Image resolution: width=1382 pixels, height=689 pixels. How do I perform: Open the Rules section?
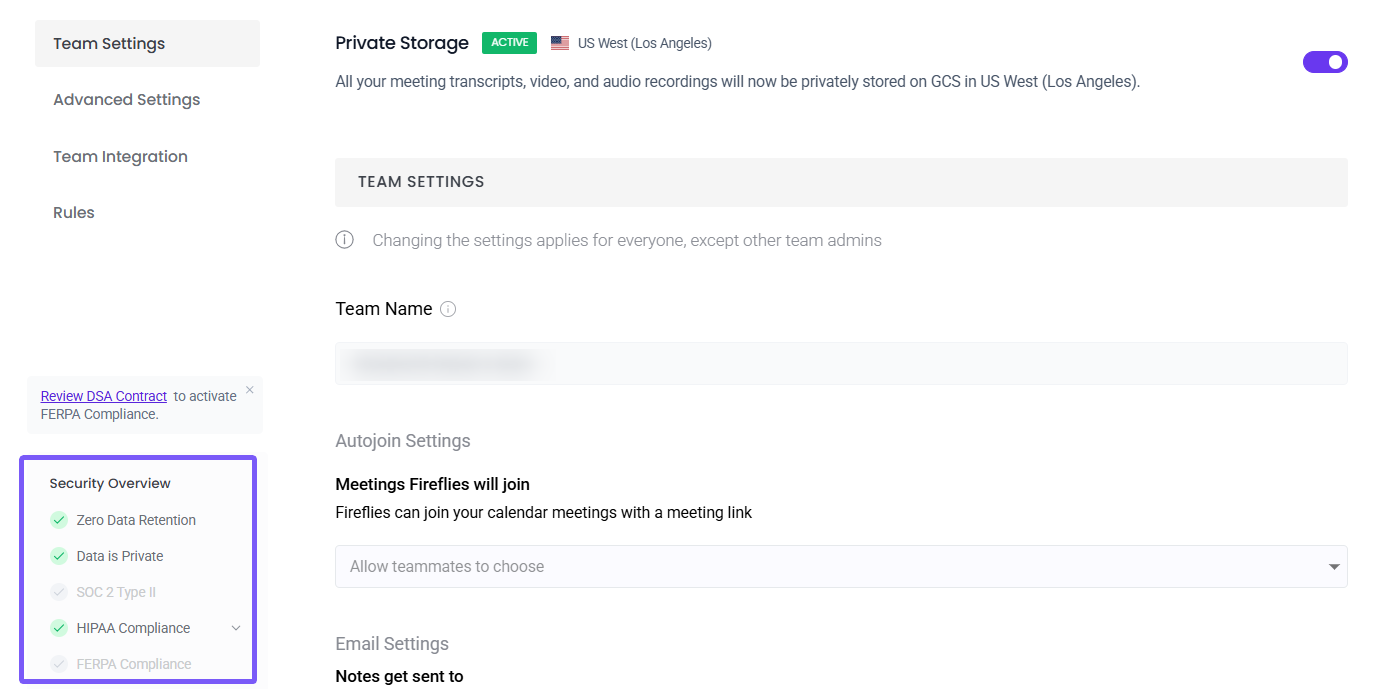pyautogui.click(x=74, y=213)
